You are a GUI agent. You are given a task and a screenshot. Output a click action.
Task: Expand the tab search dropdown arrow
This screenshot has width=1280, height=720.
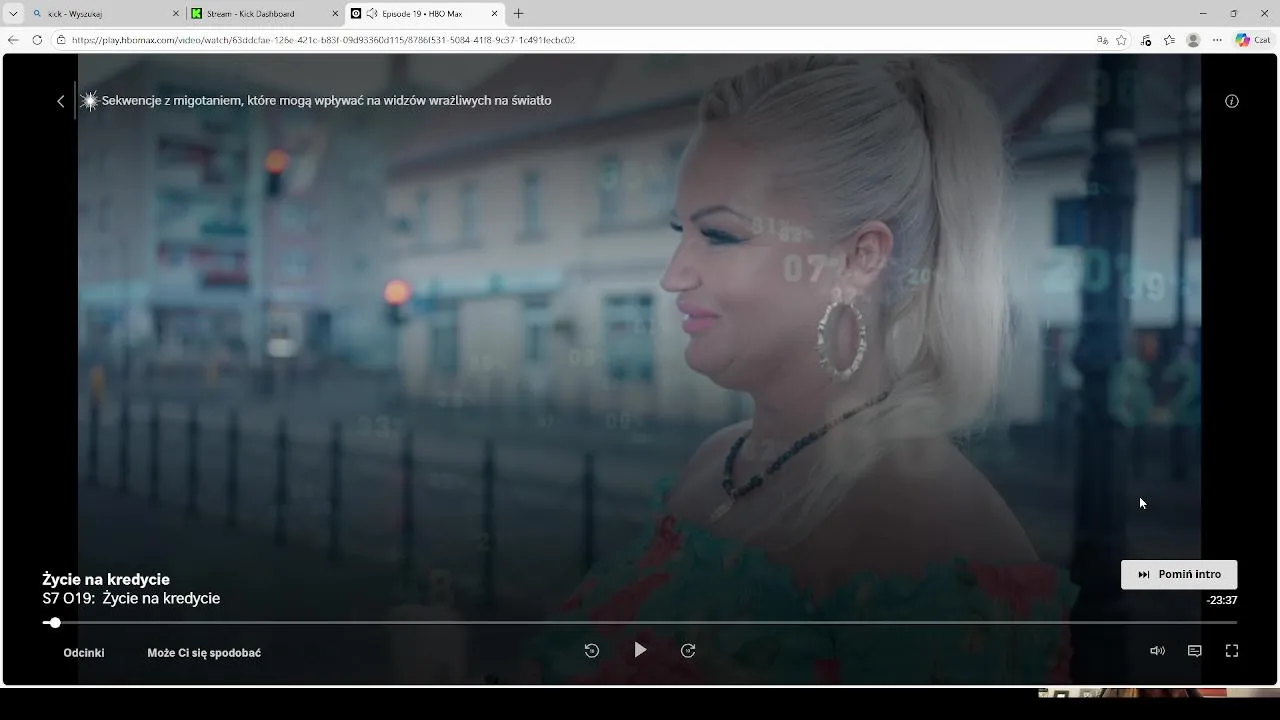(13, 14)
